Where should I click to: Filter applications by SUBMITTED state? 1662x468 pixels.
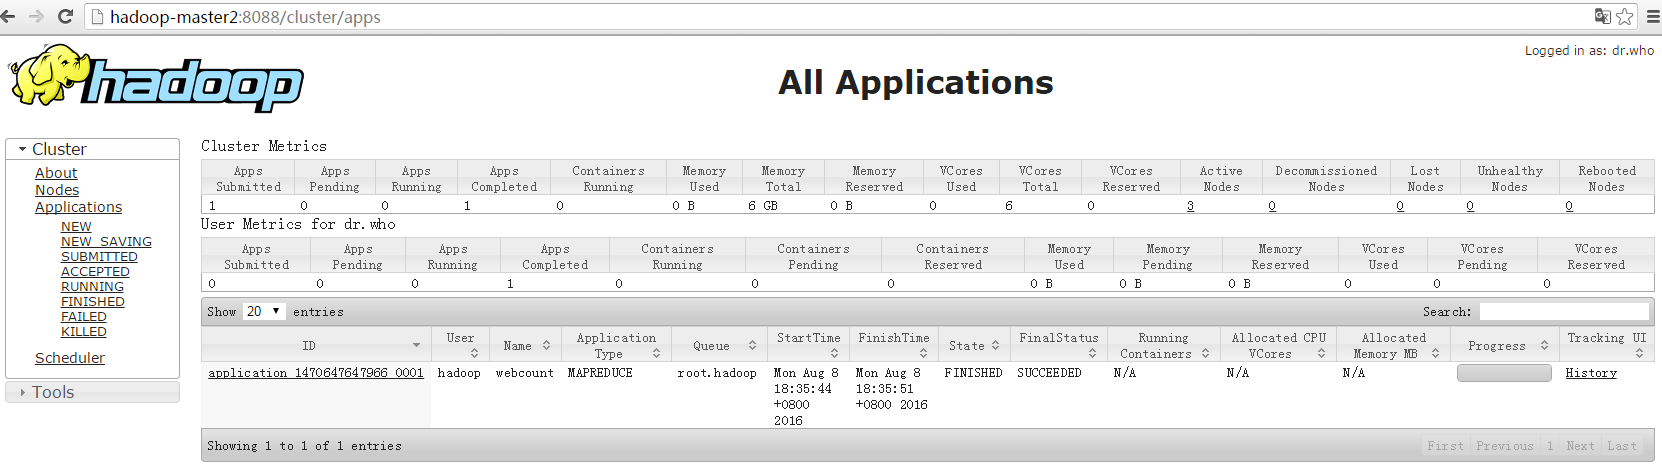click(99, 257)
